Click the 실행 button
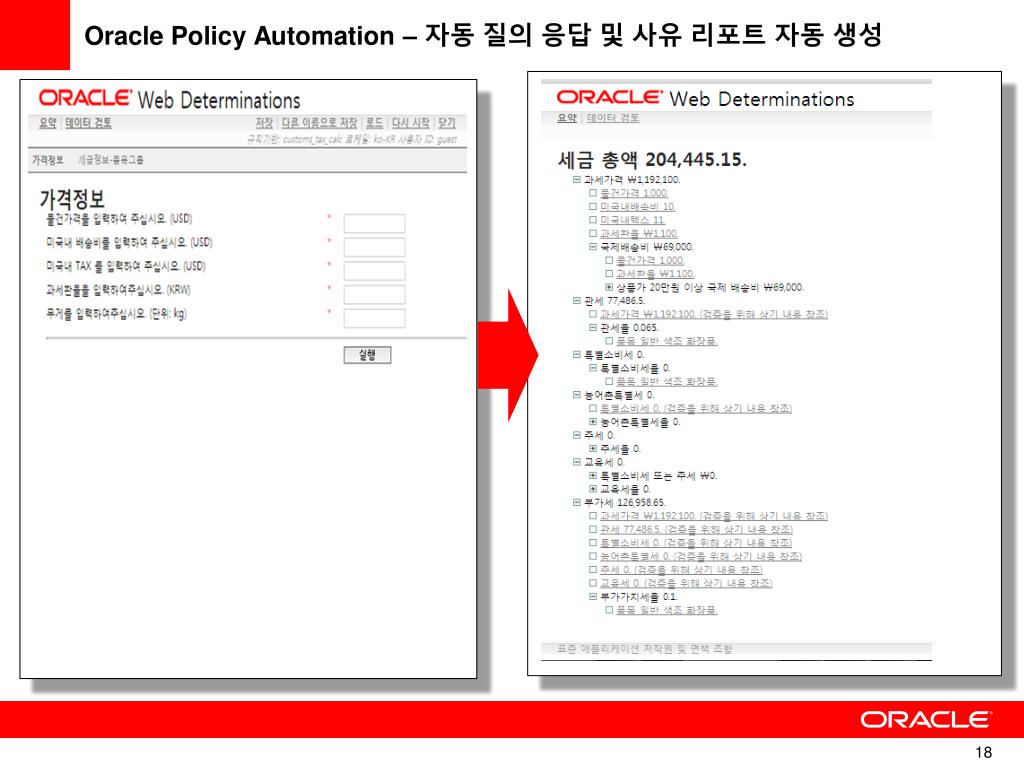Screen dimensions: 1024x768 pyautogui.click(x=367, y=355)
